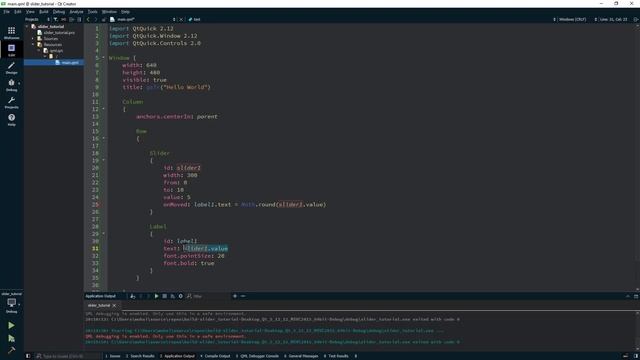
Task: Filter the project tree
Action: click(x=56, y=19)
